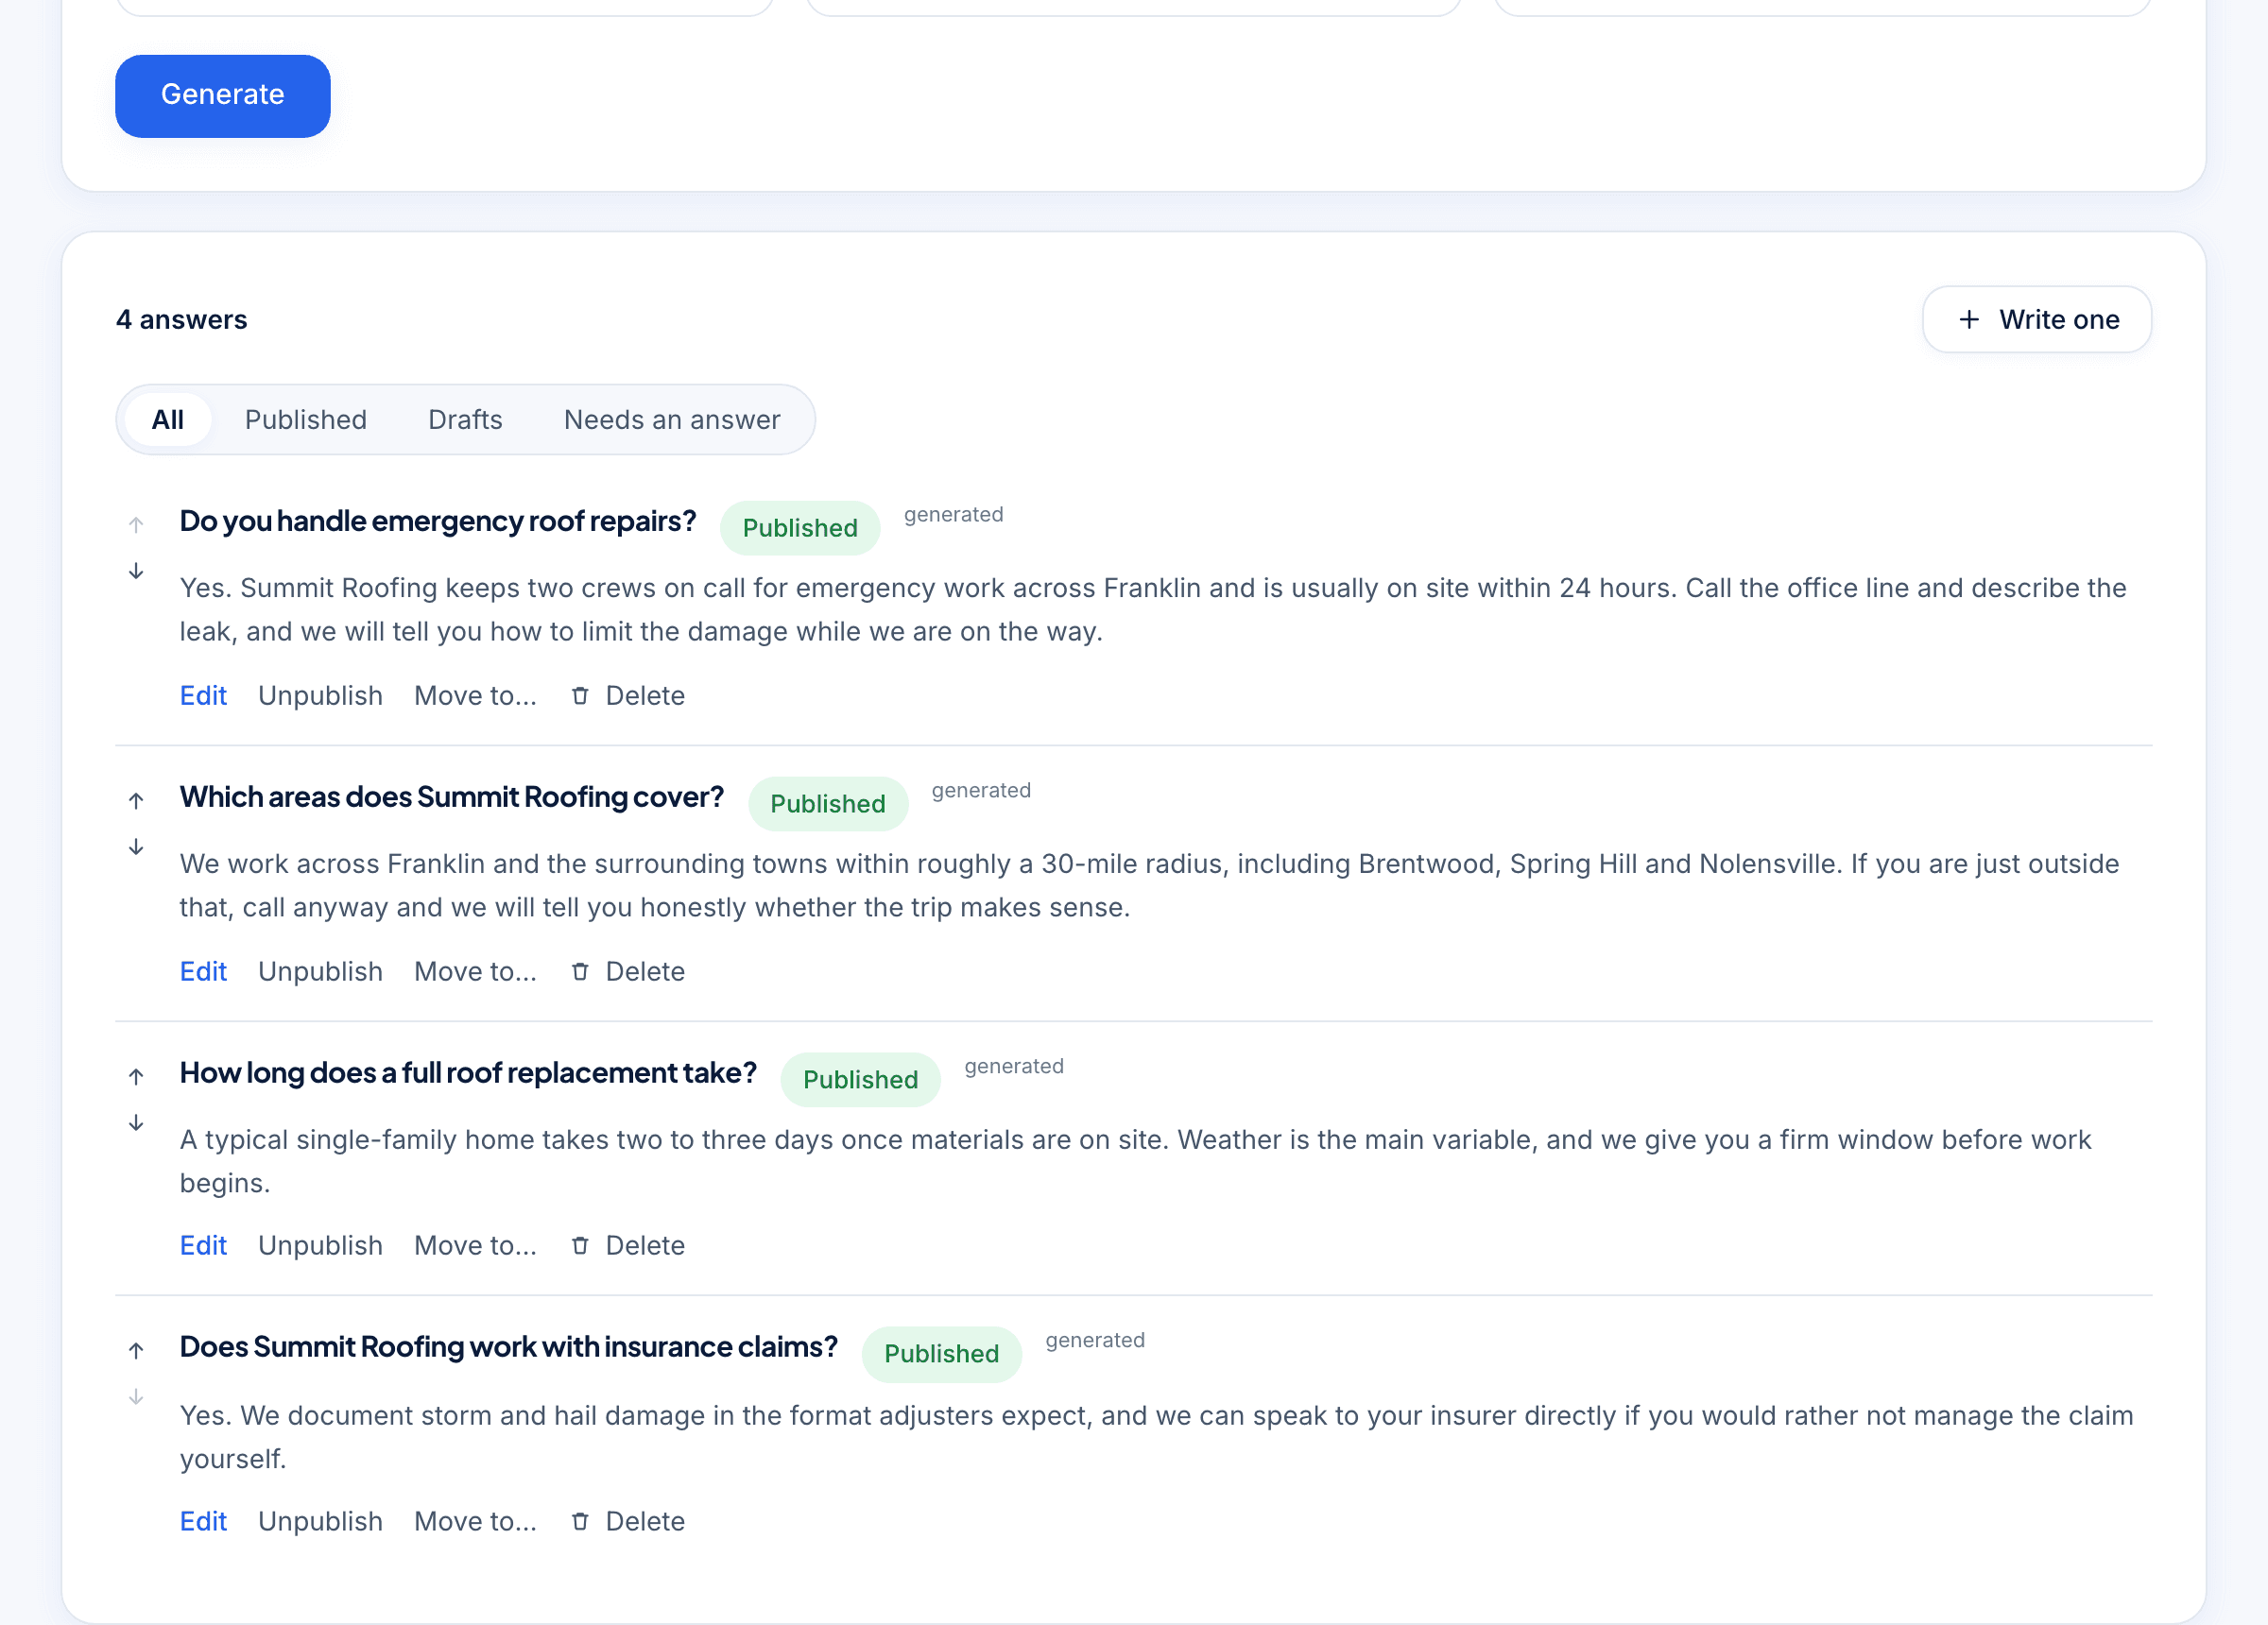Unpublish the insurance claims answer
Image resolution: width=2268 pixels, height=1625 pixels.
(x=320, y=1521)
